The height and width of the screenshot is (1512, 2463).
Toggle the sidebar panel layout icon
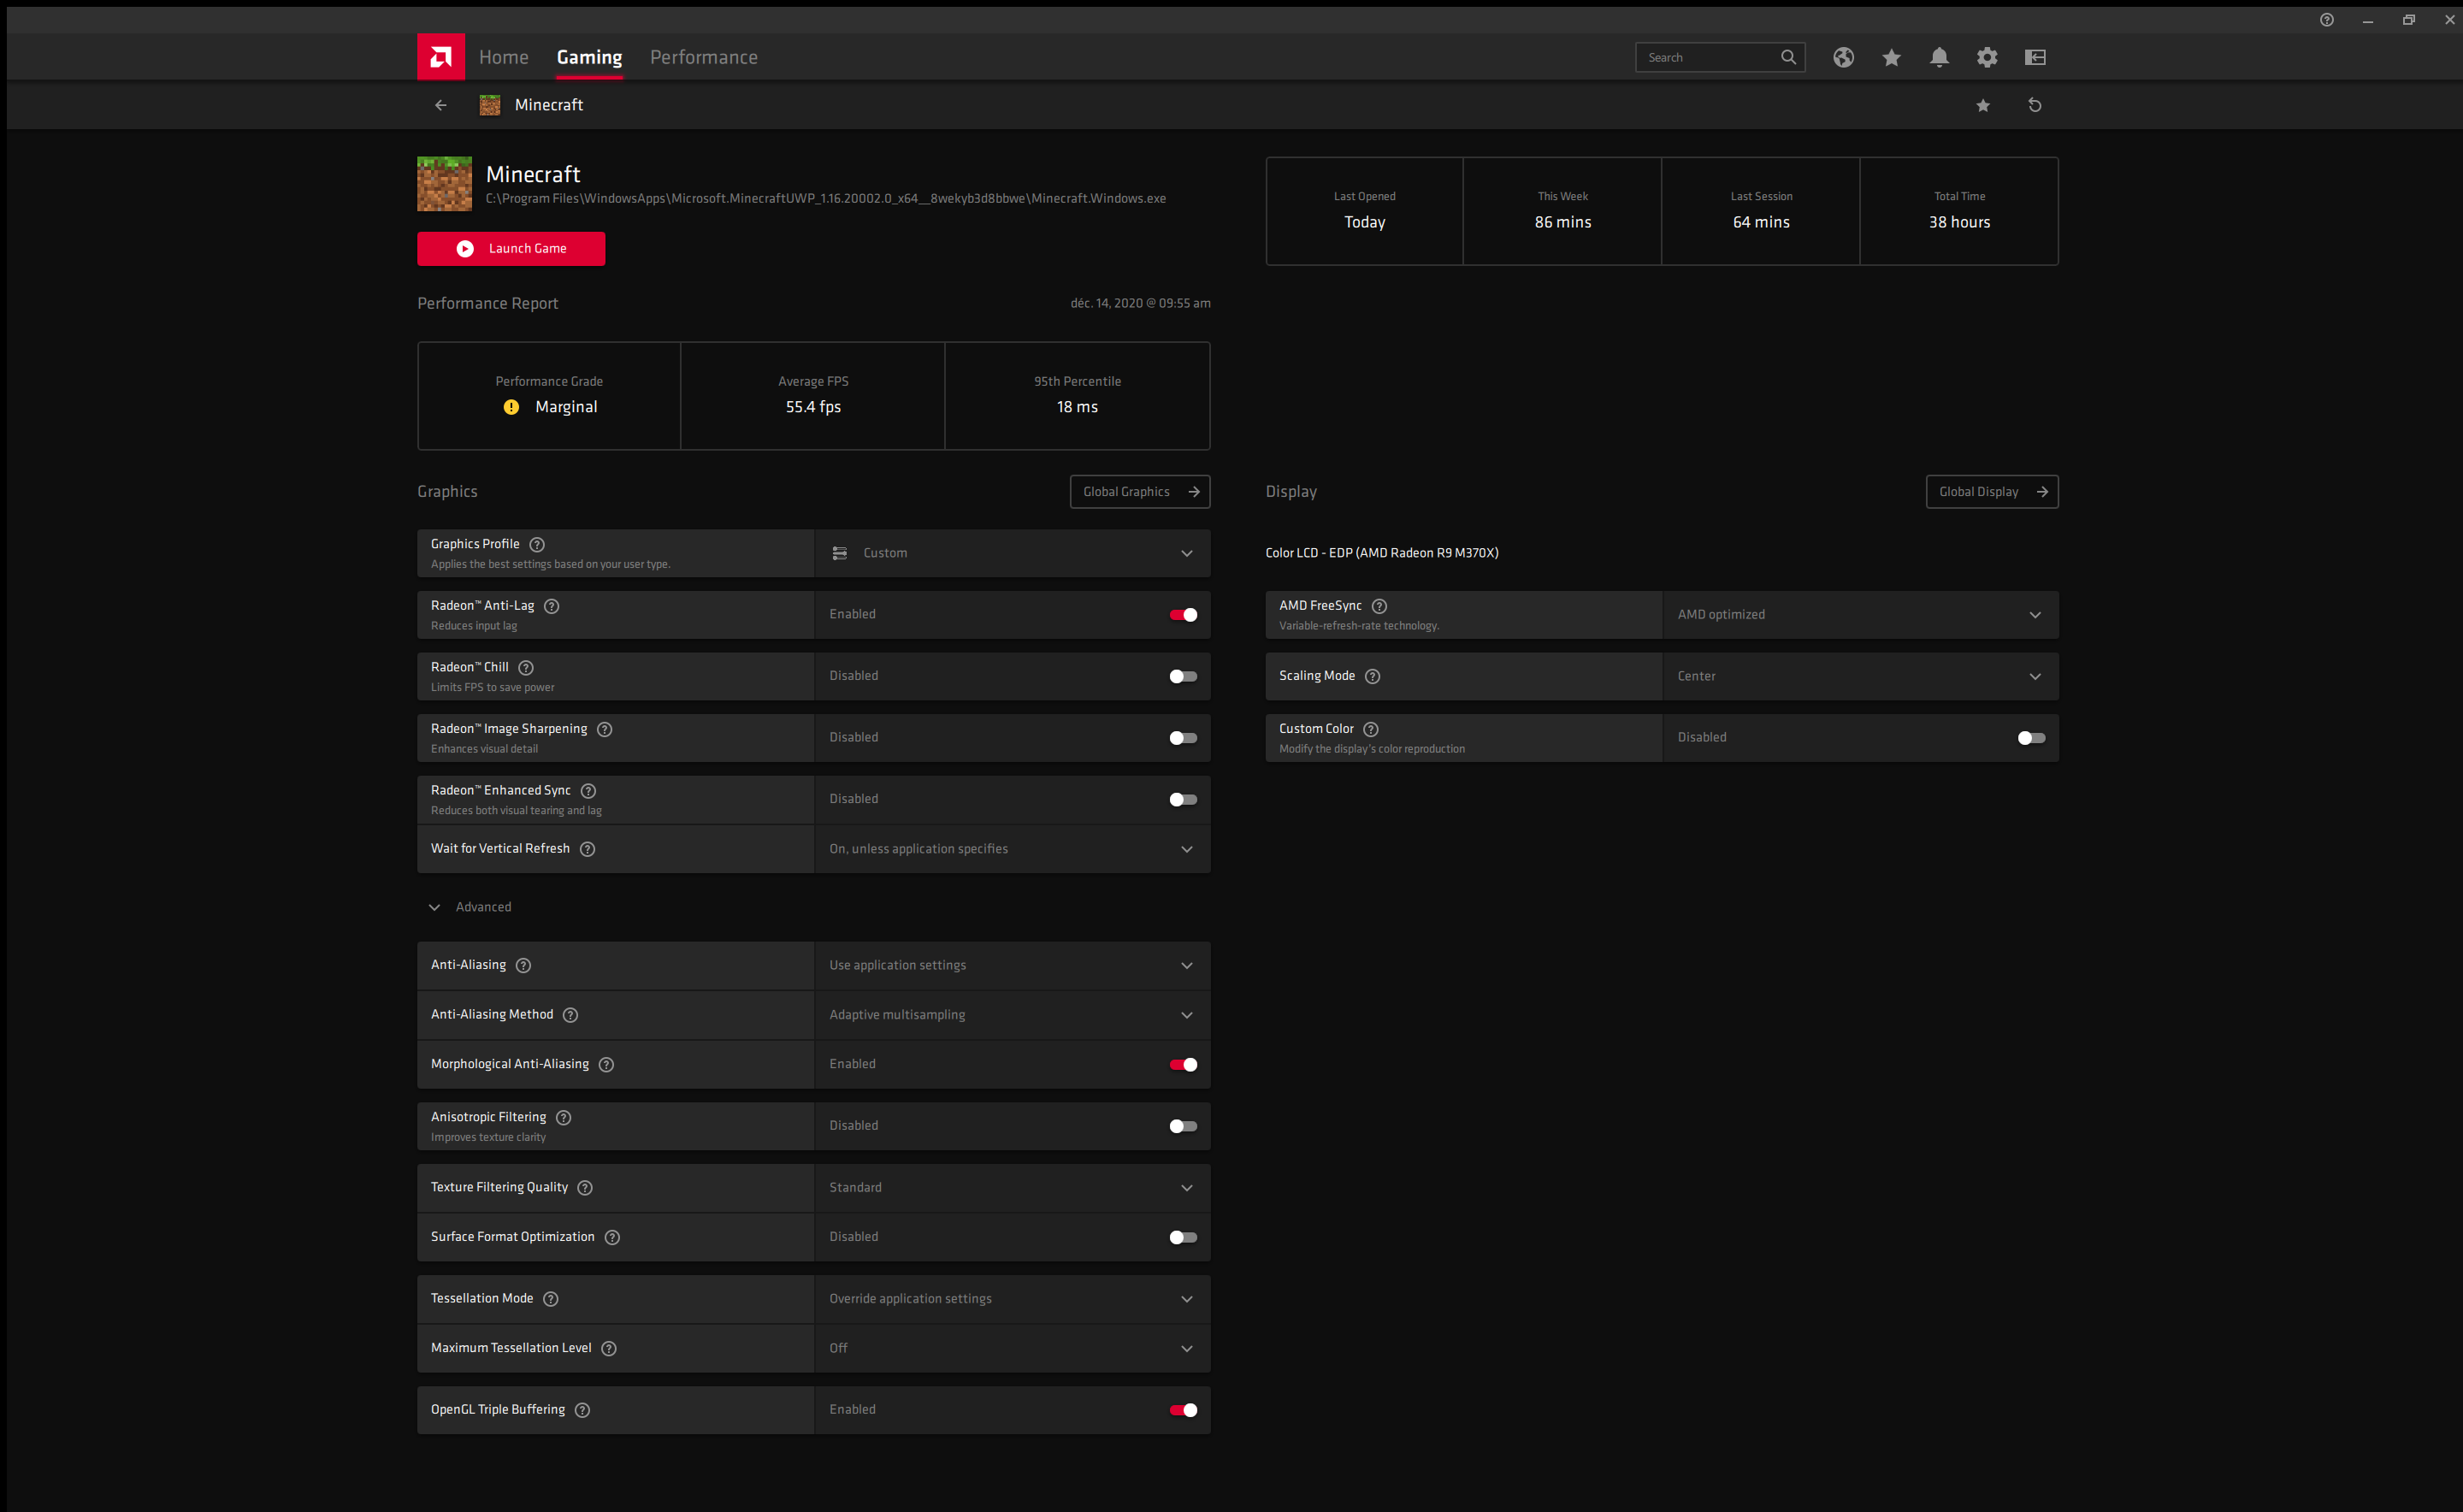2035,57
